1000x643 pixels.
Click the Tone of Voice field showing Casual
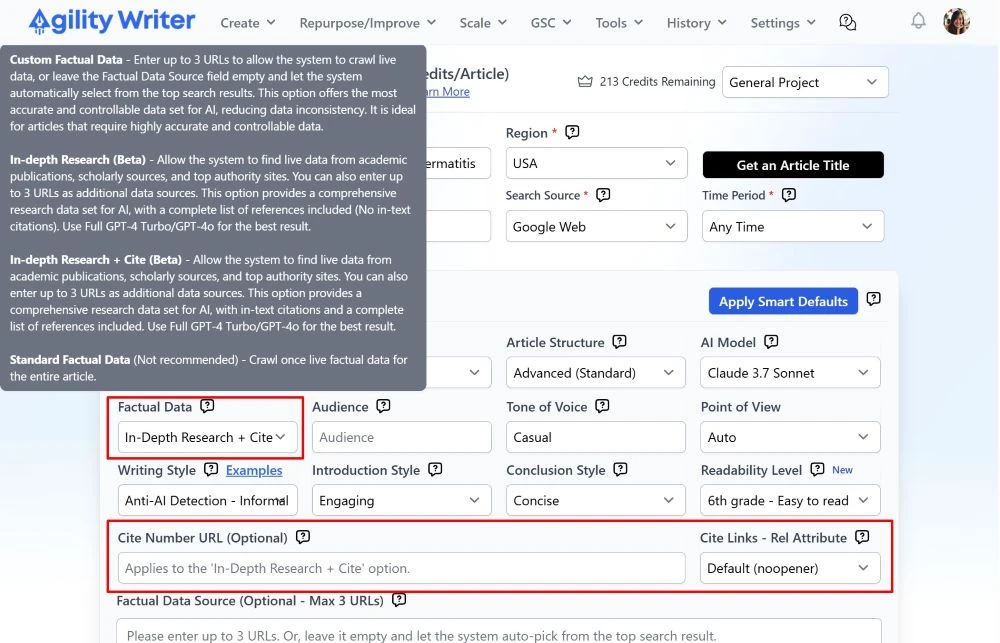(x=596, y=437)
